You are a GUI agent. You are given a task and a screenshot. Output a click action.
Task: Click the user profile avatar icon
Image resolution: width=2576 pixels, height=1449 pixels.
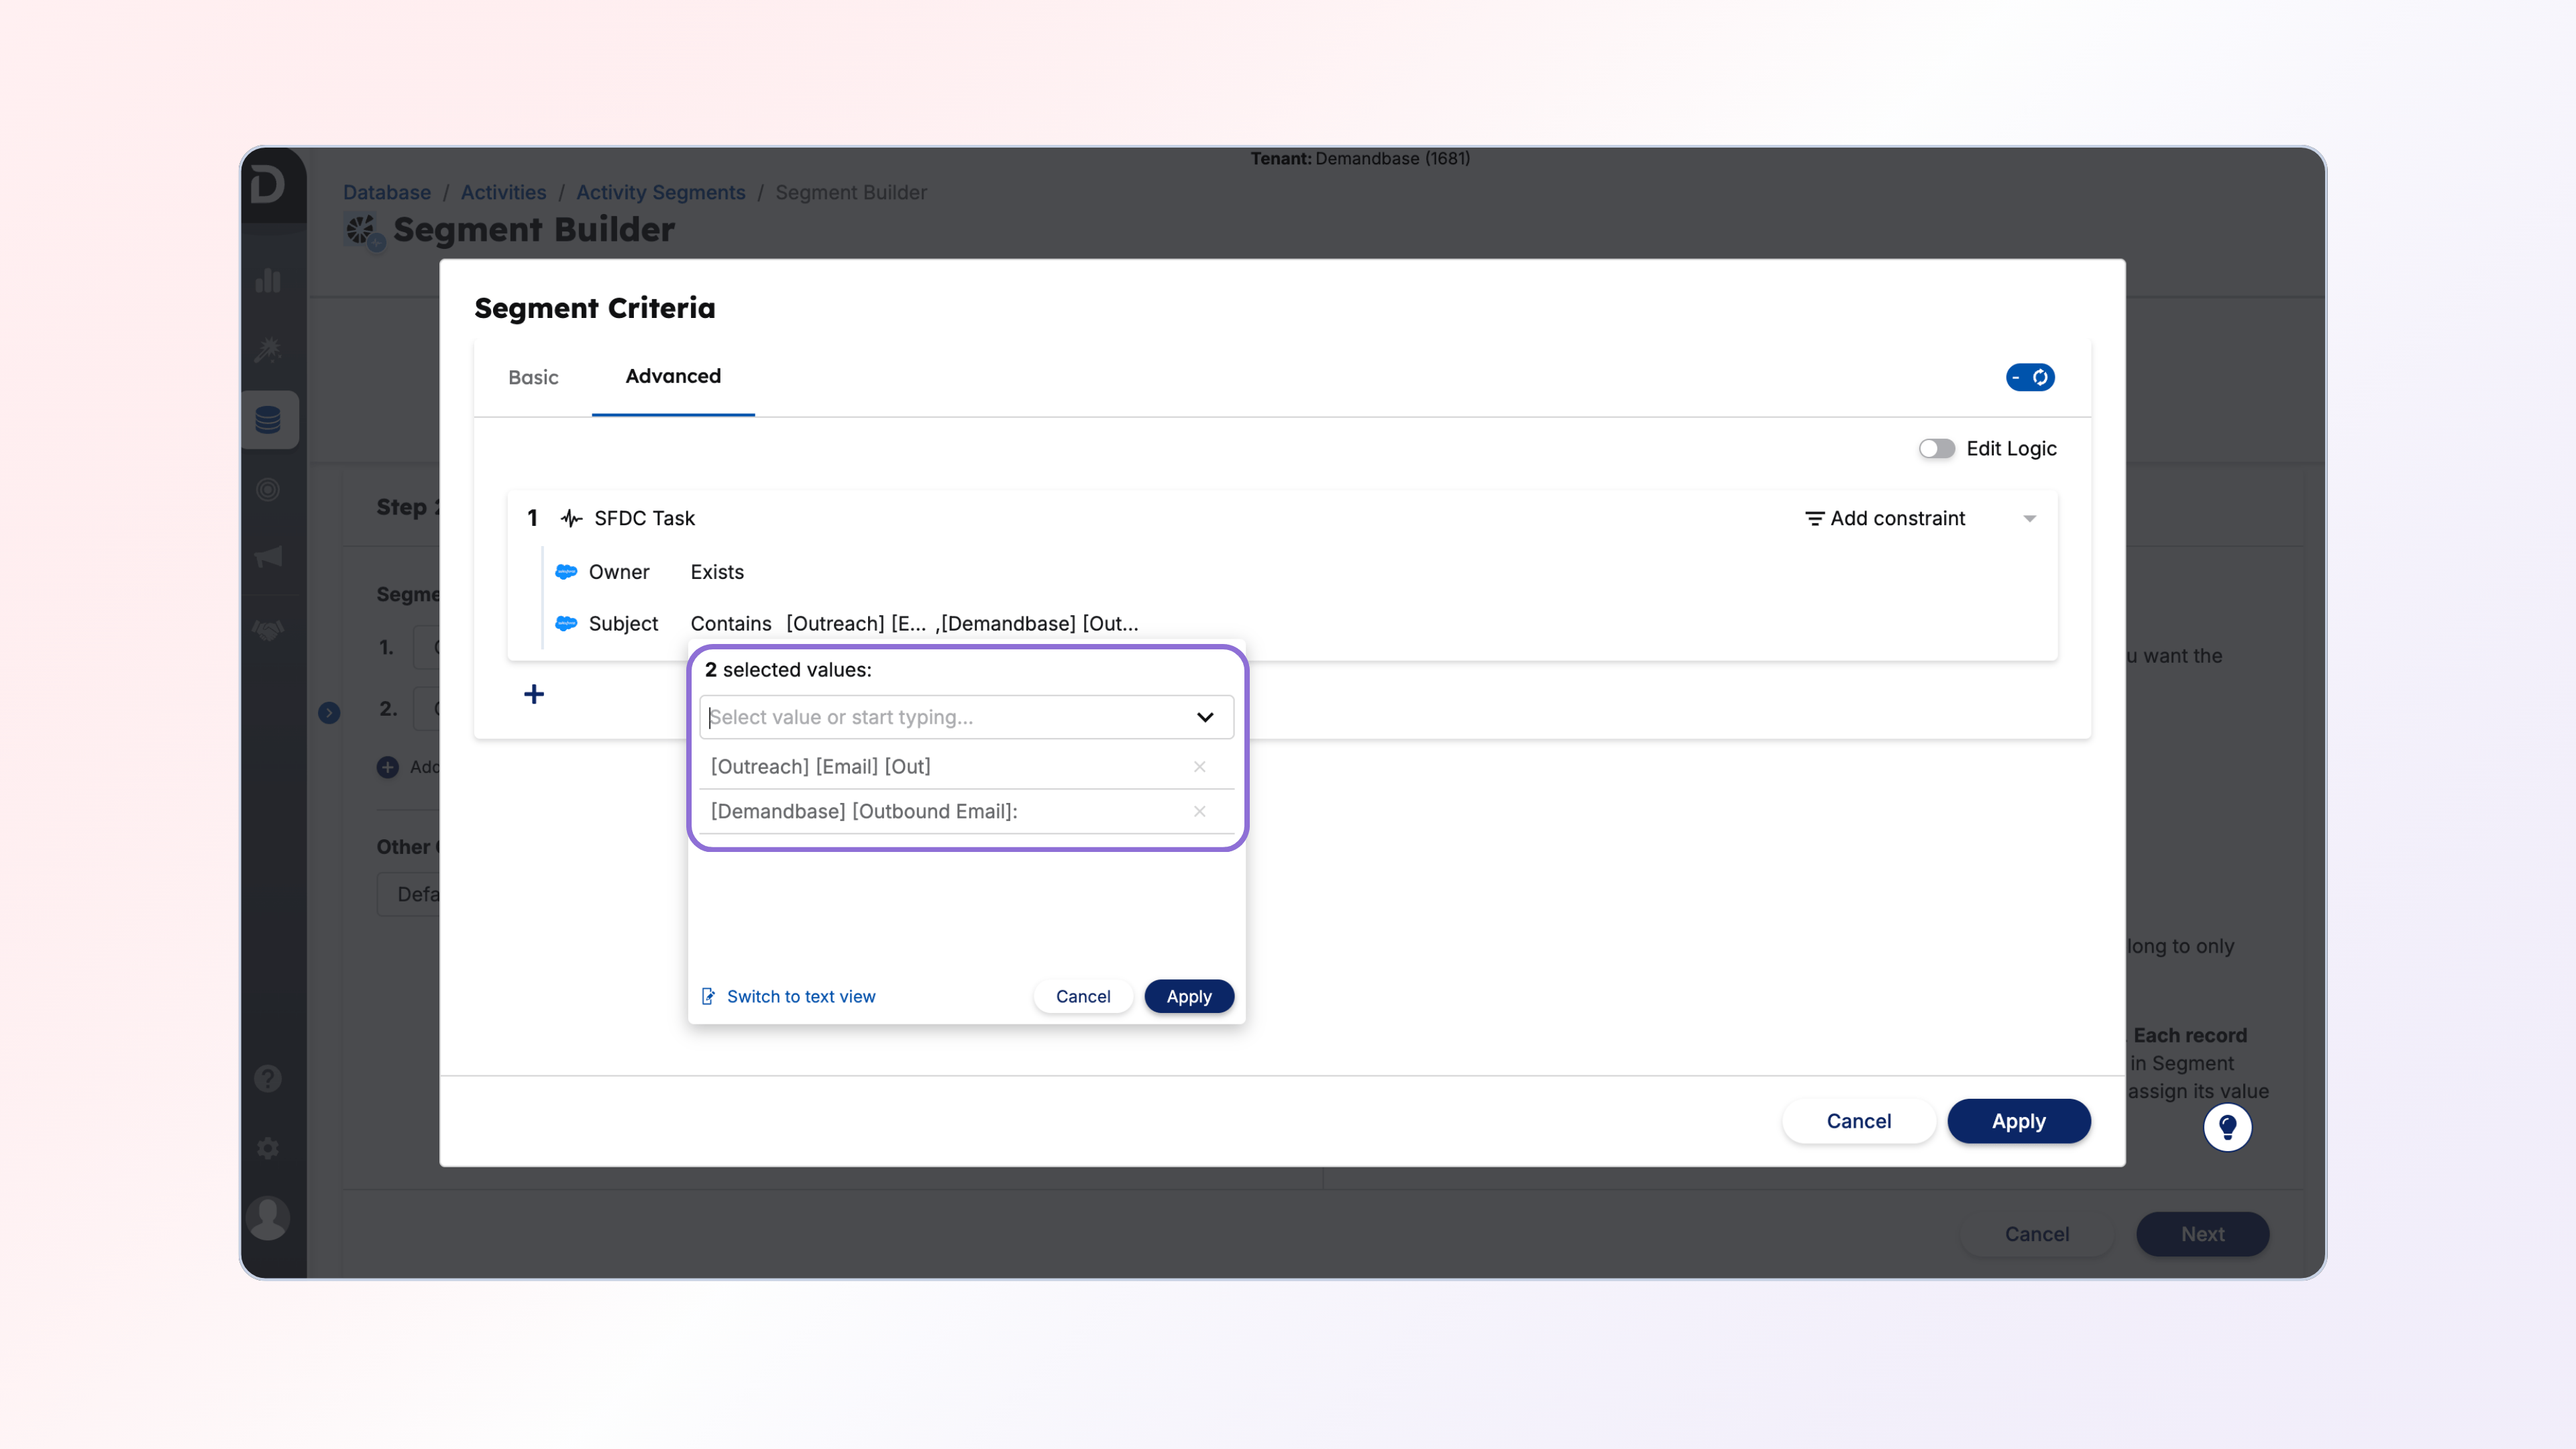pos(268,1217)
